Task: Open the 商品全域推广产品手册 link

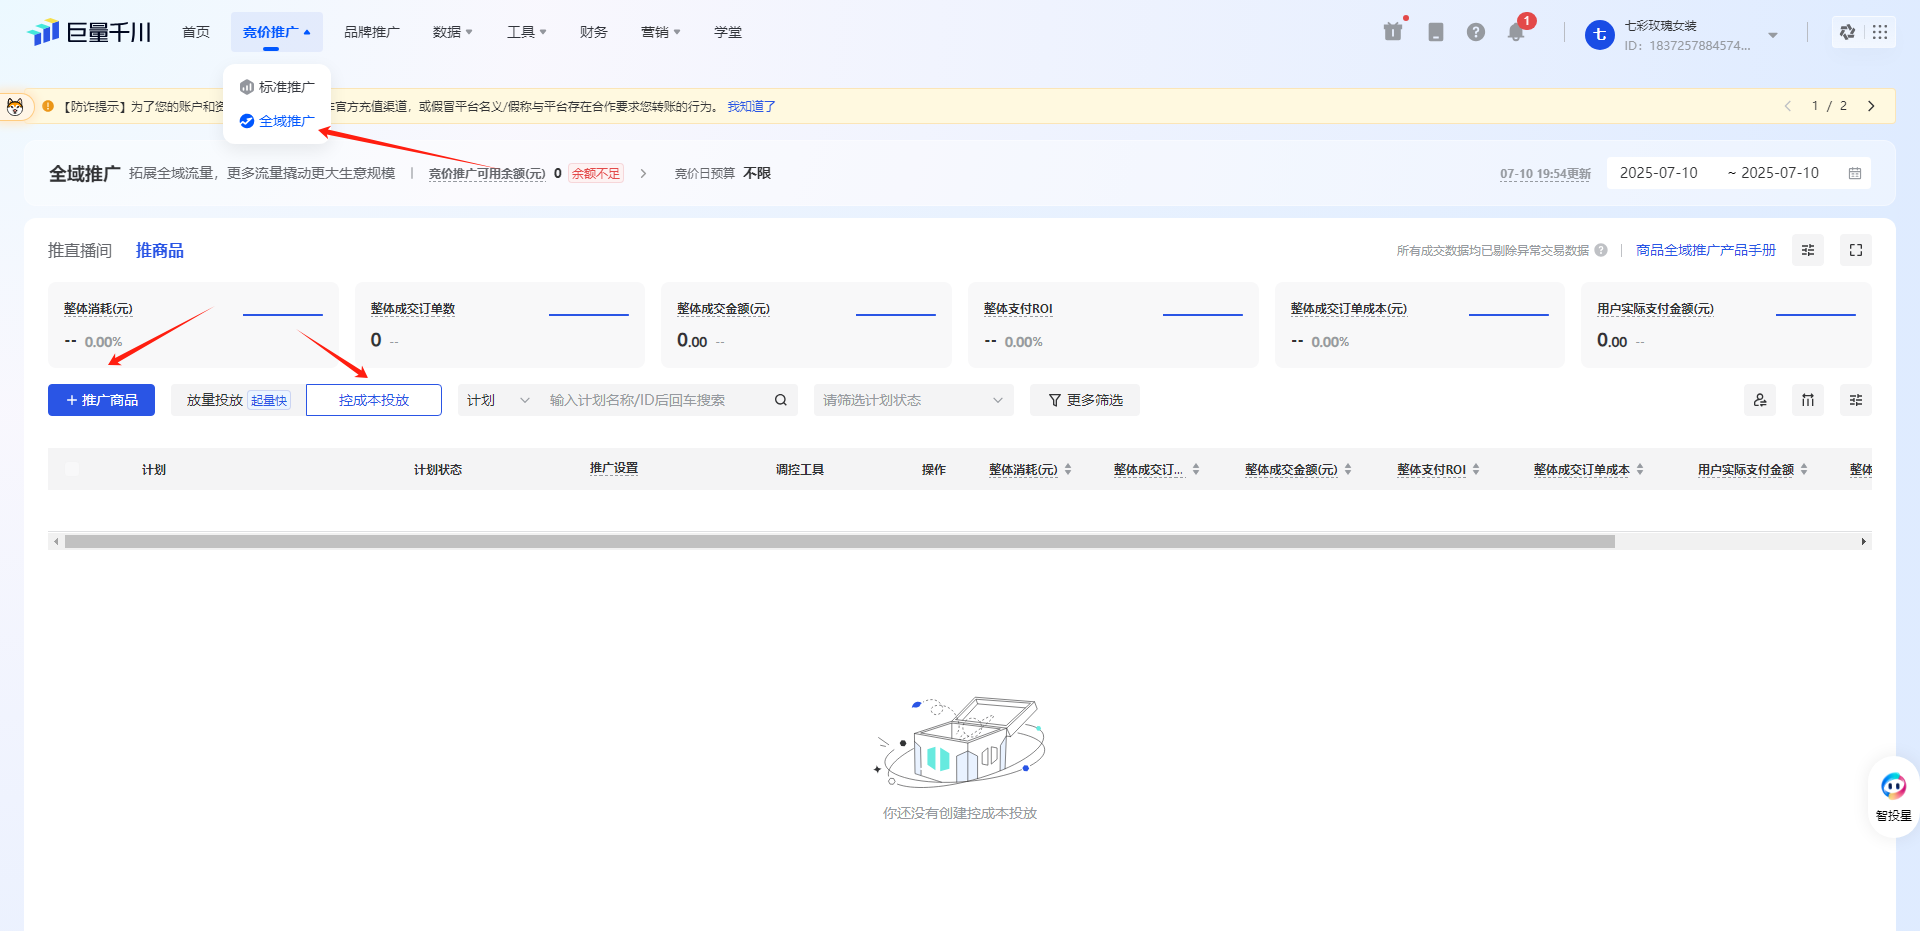Action: [1705, 250]
